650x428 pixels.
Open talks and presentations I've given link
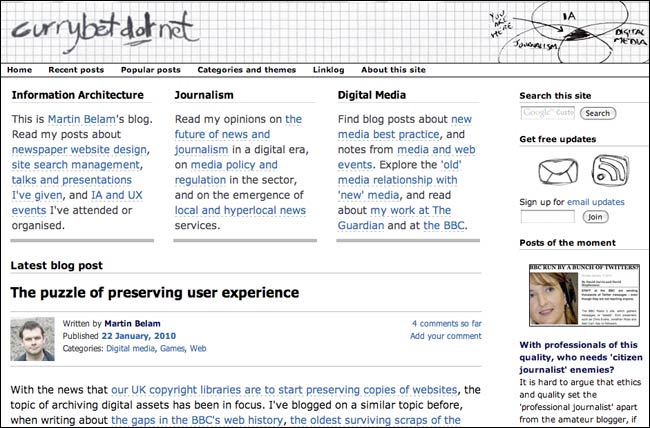(72, 187)
